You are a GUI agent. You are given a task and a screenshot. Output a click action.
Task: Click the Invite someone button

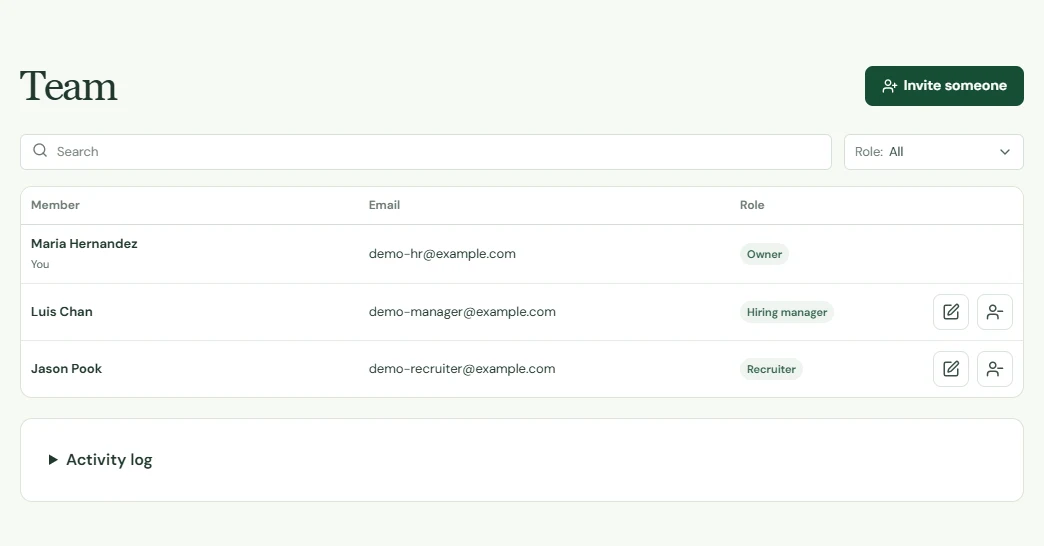point(944,86)
